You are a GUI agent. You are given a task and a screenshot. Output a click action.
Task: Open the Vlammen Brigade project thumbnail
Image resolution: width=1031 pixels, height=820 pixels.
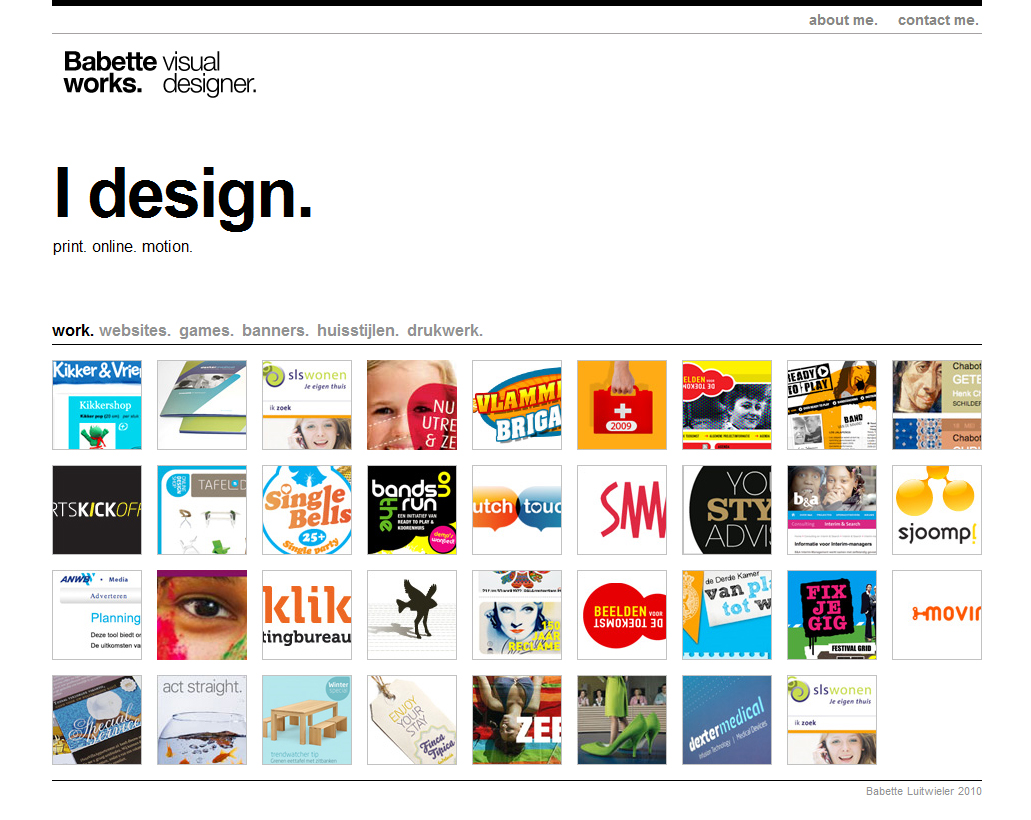tap(517, 405)
